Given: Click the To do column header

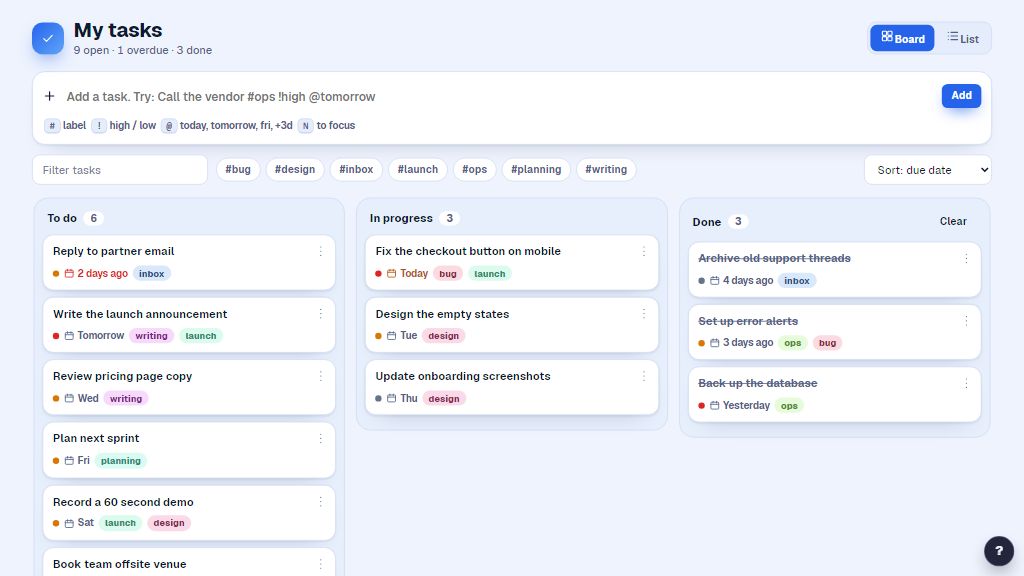Looking at the screenshot, I should pyautogui.click(x=62, y=218).
